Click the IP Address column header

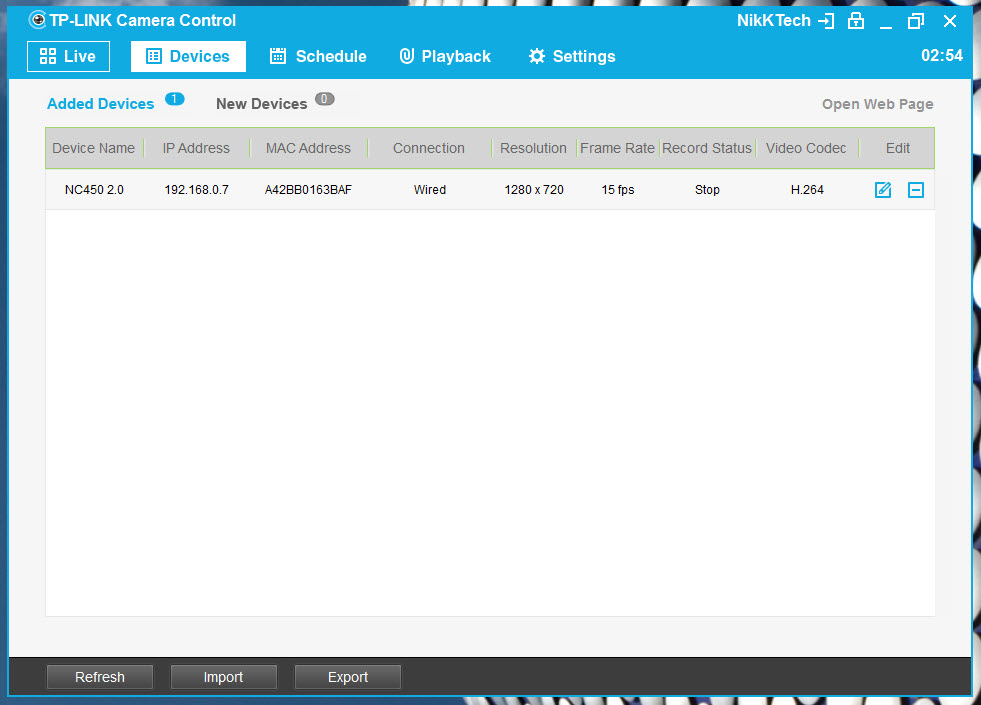pyautogui.click(x=196, y=148)
